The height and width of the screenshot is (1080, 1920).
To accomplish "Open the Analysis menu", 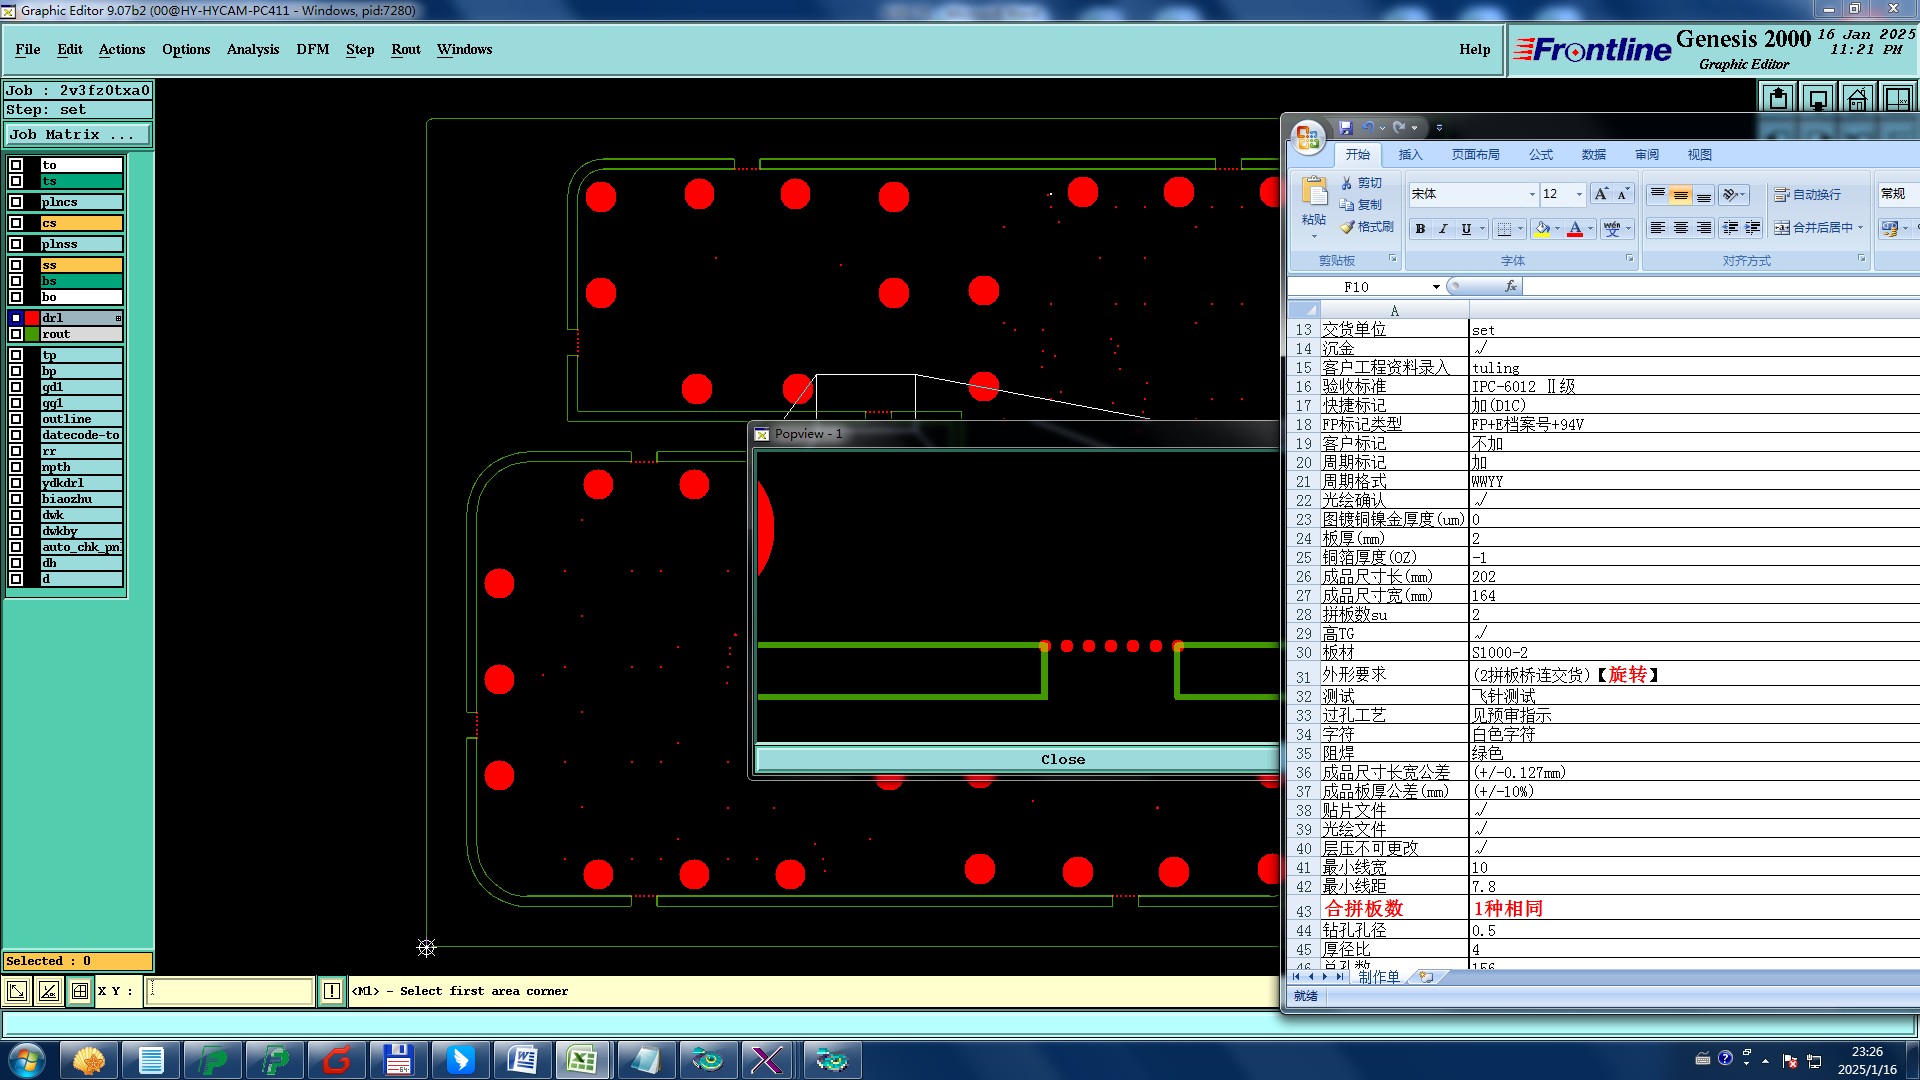I will 252,49.
